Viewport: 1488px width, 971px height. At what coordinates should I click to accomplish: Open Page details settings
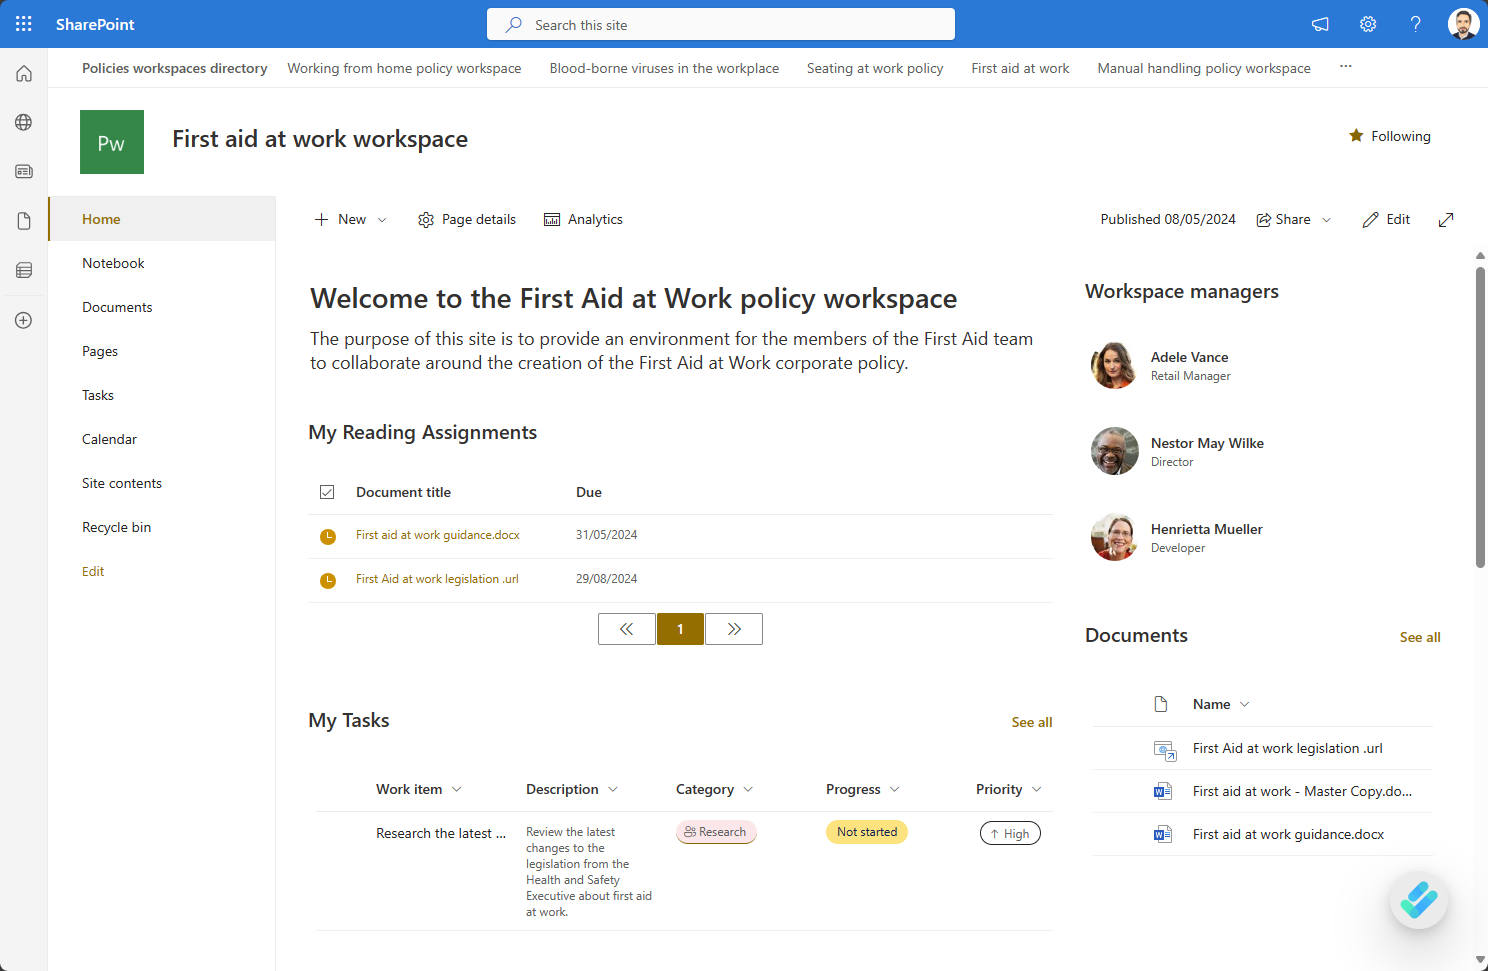(466, 219)
